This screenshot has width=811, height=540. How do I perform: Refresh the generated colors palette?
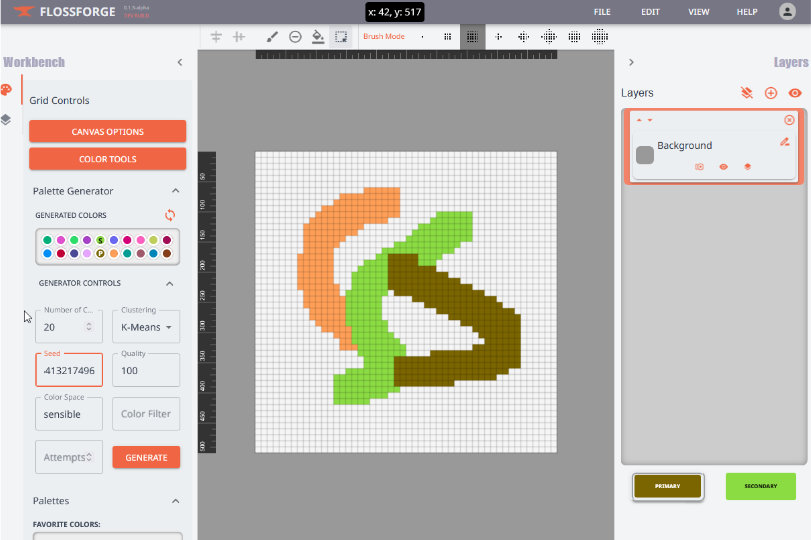point(170,215)
